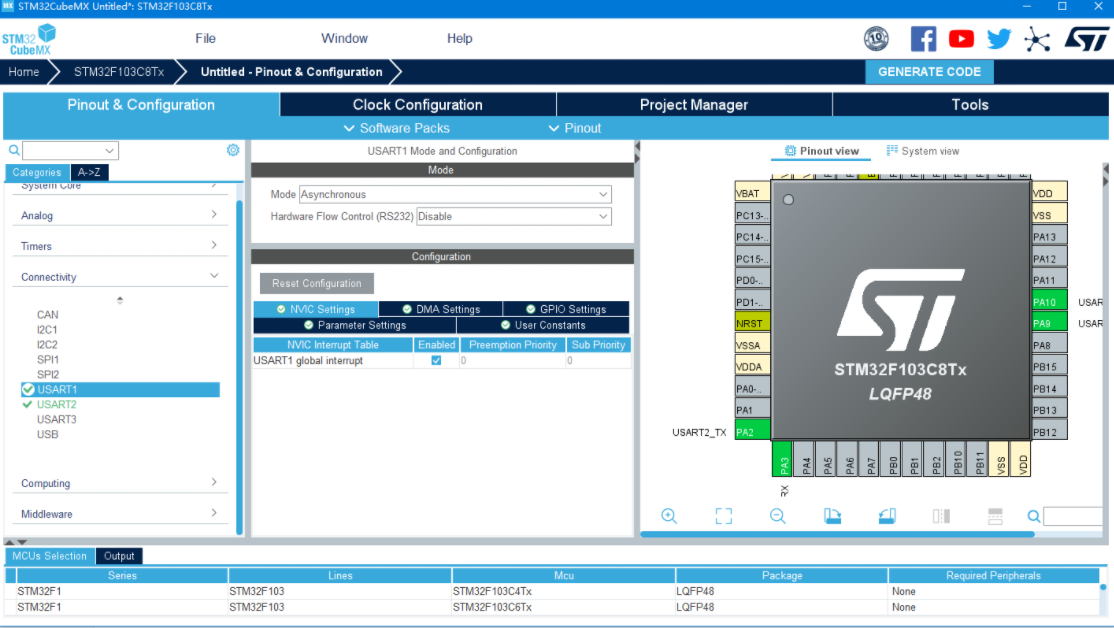Expand the Middleware category

tap(119, 514)
